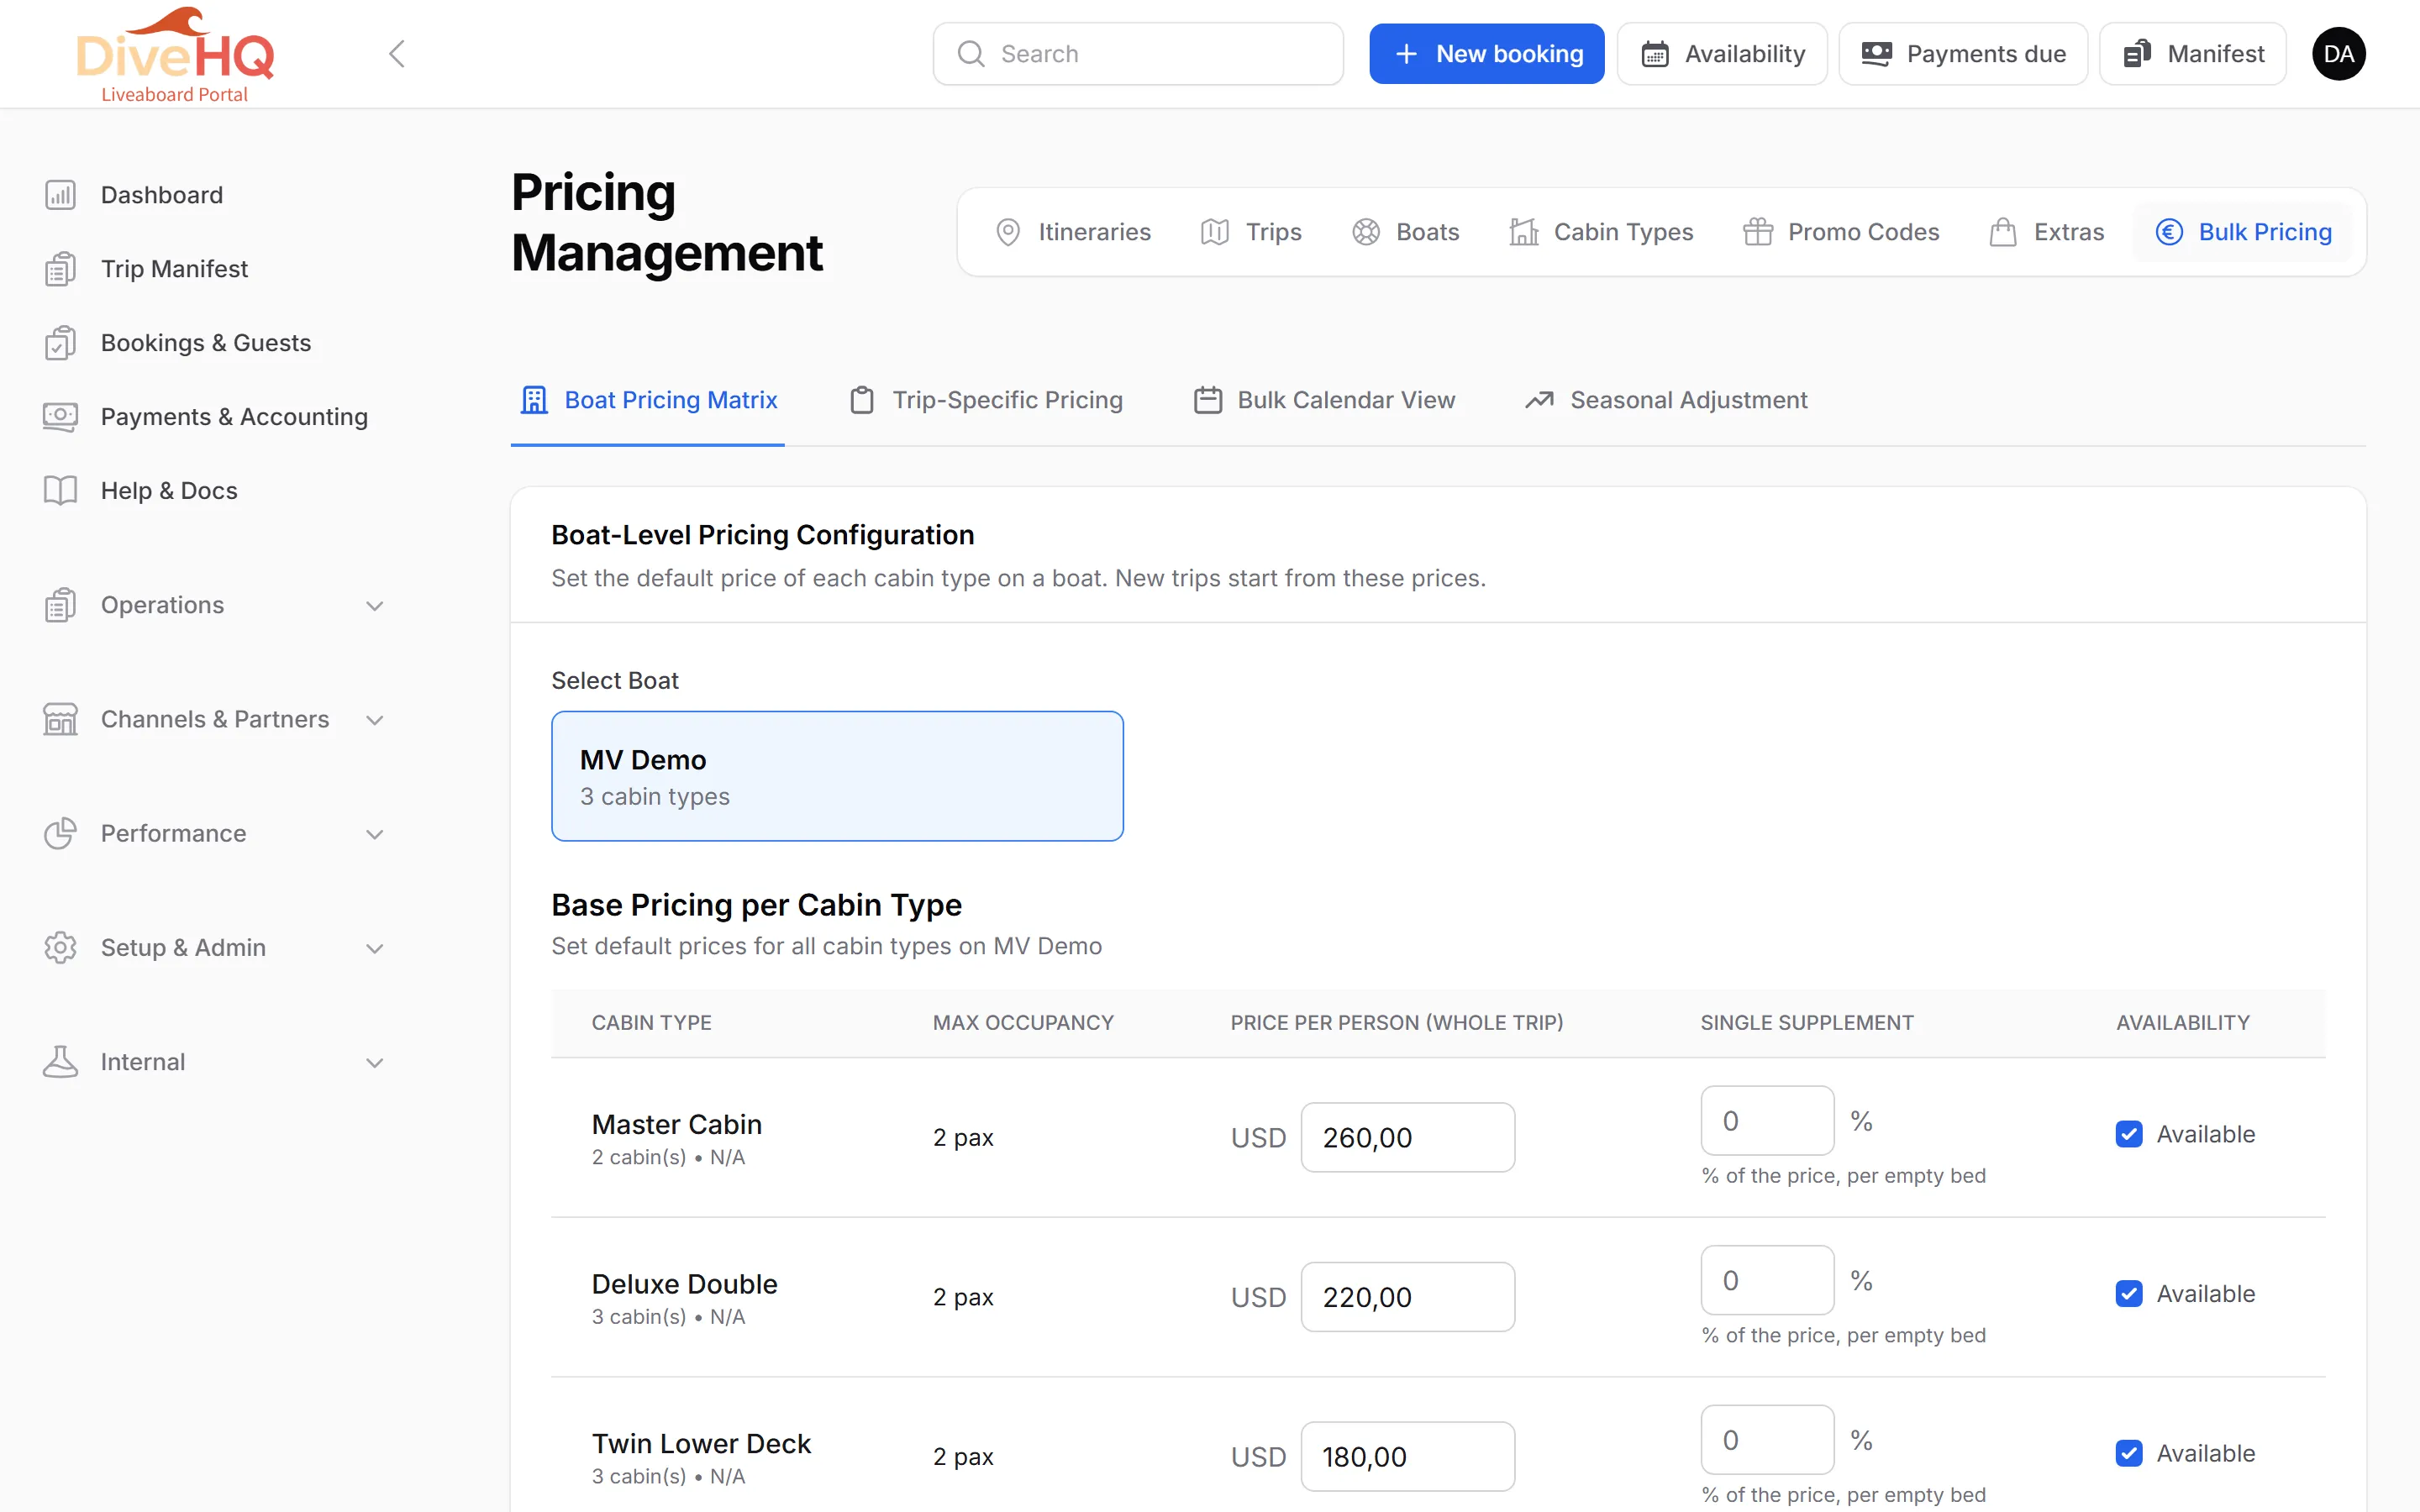Click the Extras bag icon
2420x1512 pixels.
click(2003, 232)
